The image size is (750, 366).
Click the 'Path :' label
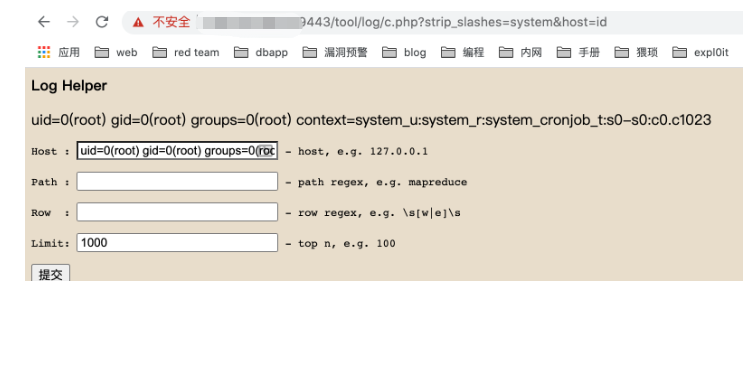click(x=50, y=182)
